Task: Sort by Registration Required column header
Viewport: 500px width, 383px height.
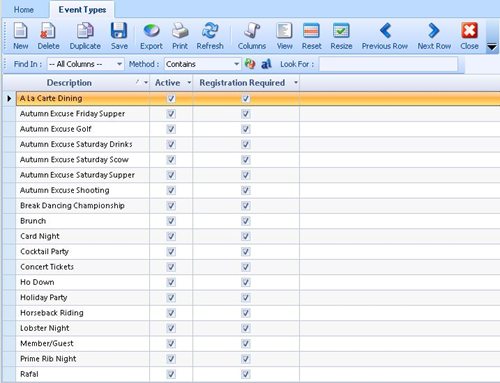Action: click(x=242, y=83)
